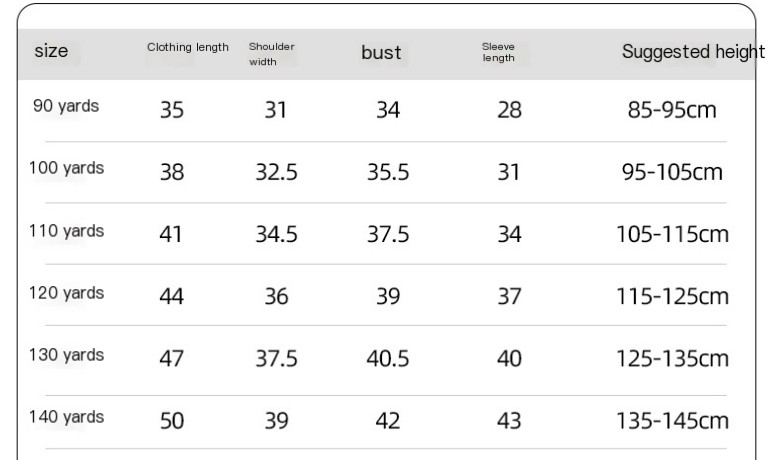Select the '90 yards' size label
This screenshot has width=775, height=460.
(x=66, y=106)
